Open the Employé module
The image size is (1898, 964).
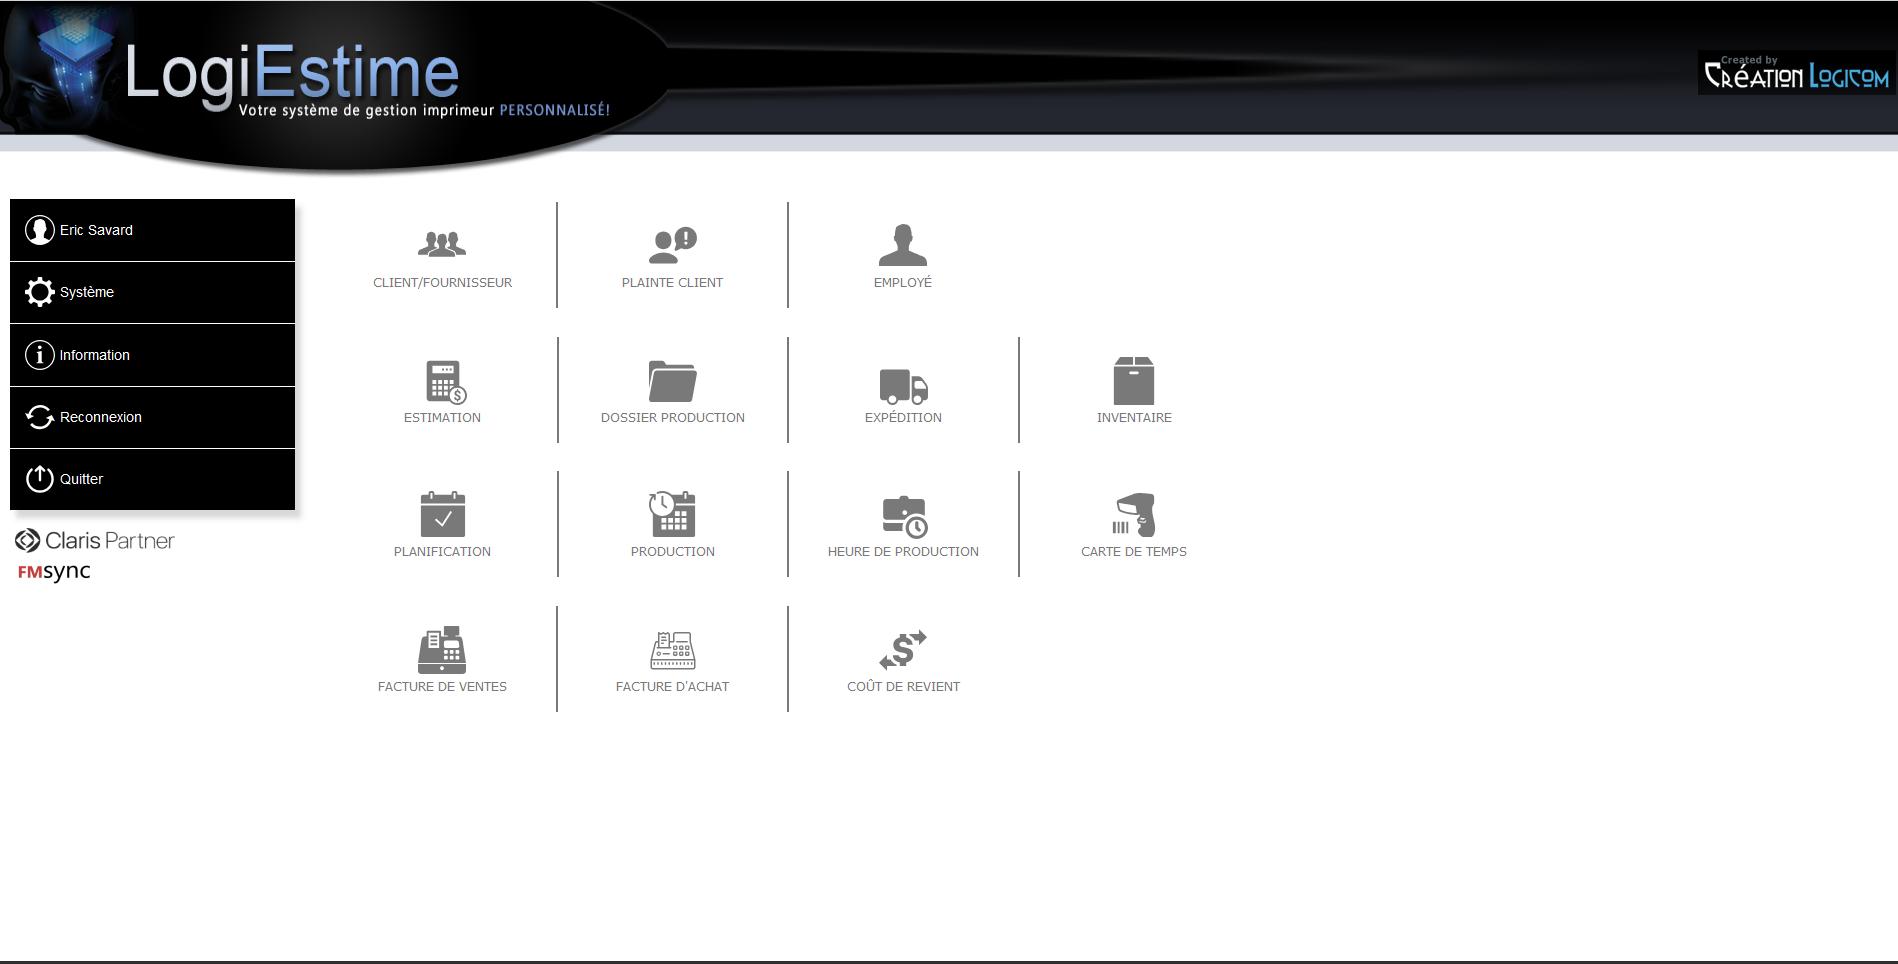902,245
